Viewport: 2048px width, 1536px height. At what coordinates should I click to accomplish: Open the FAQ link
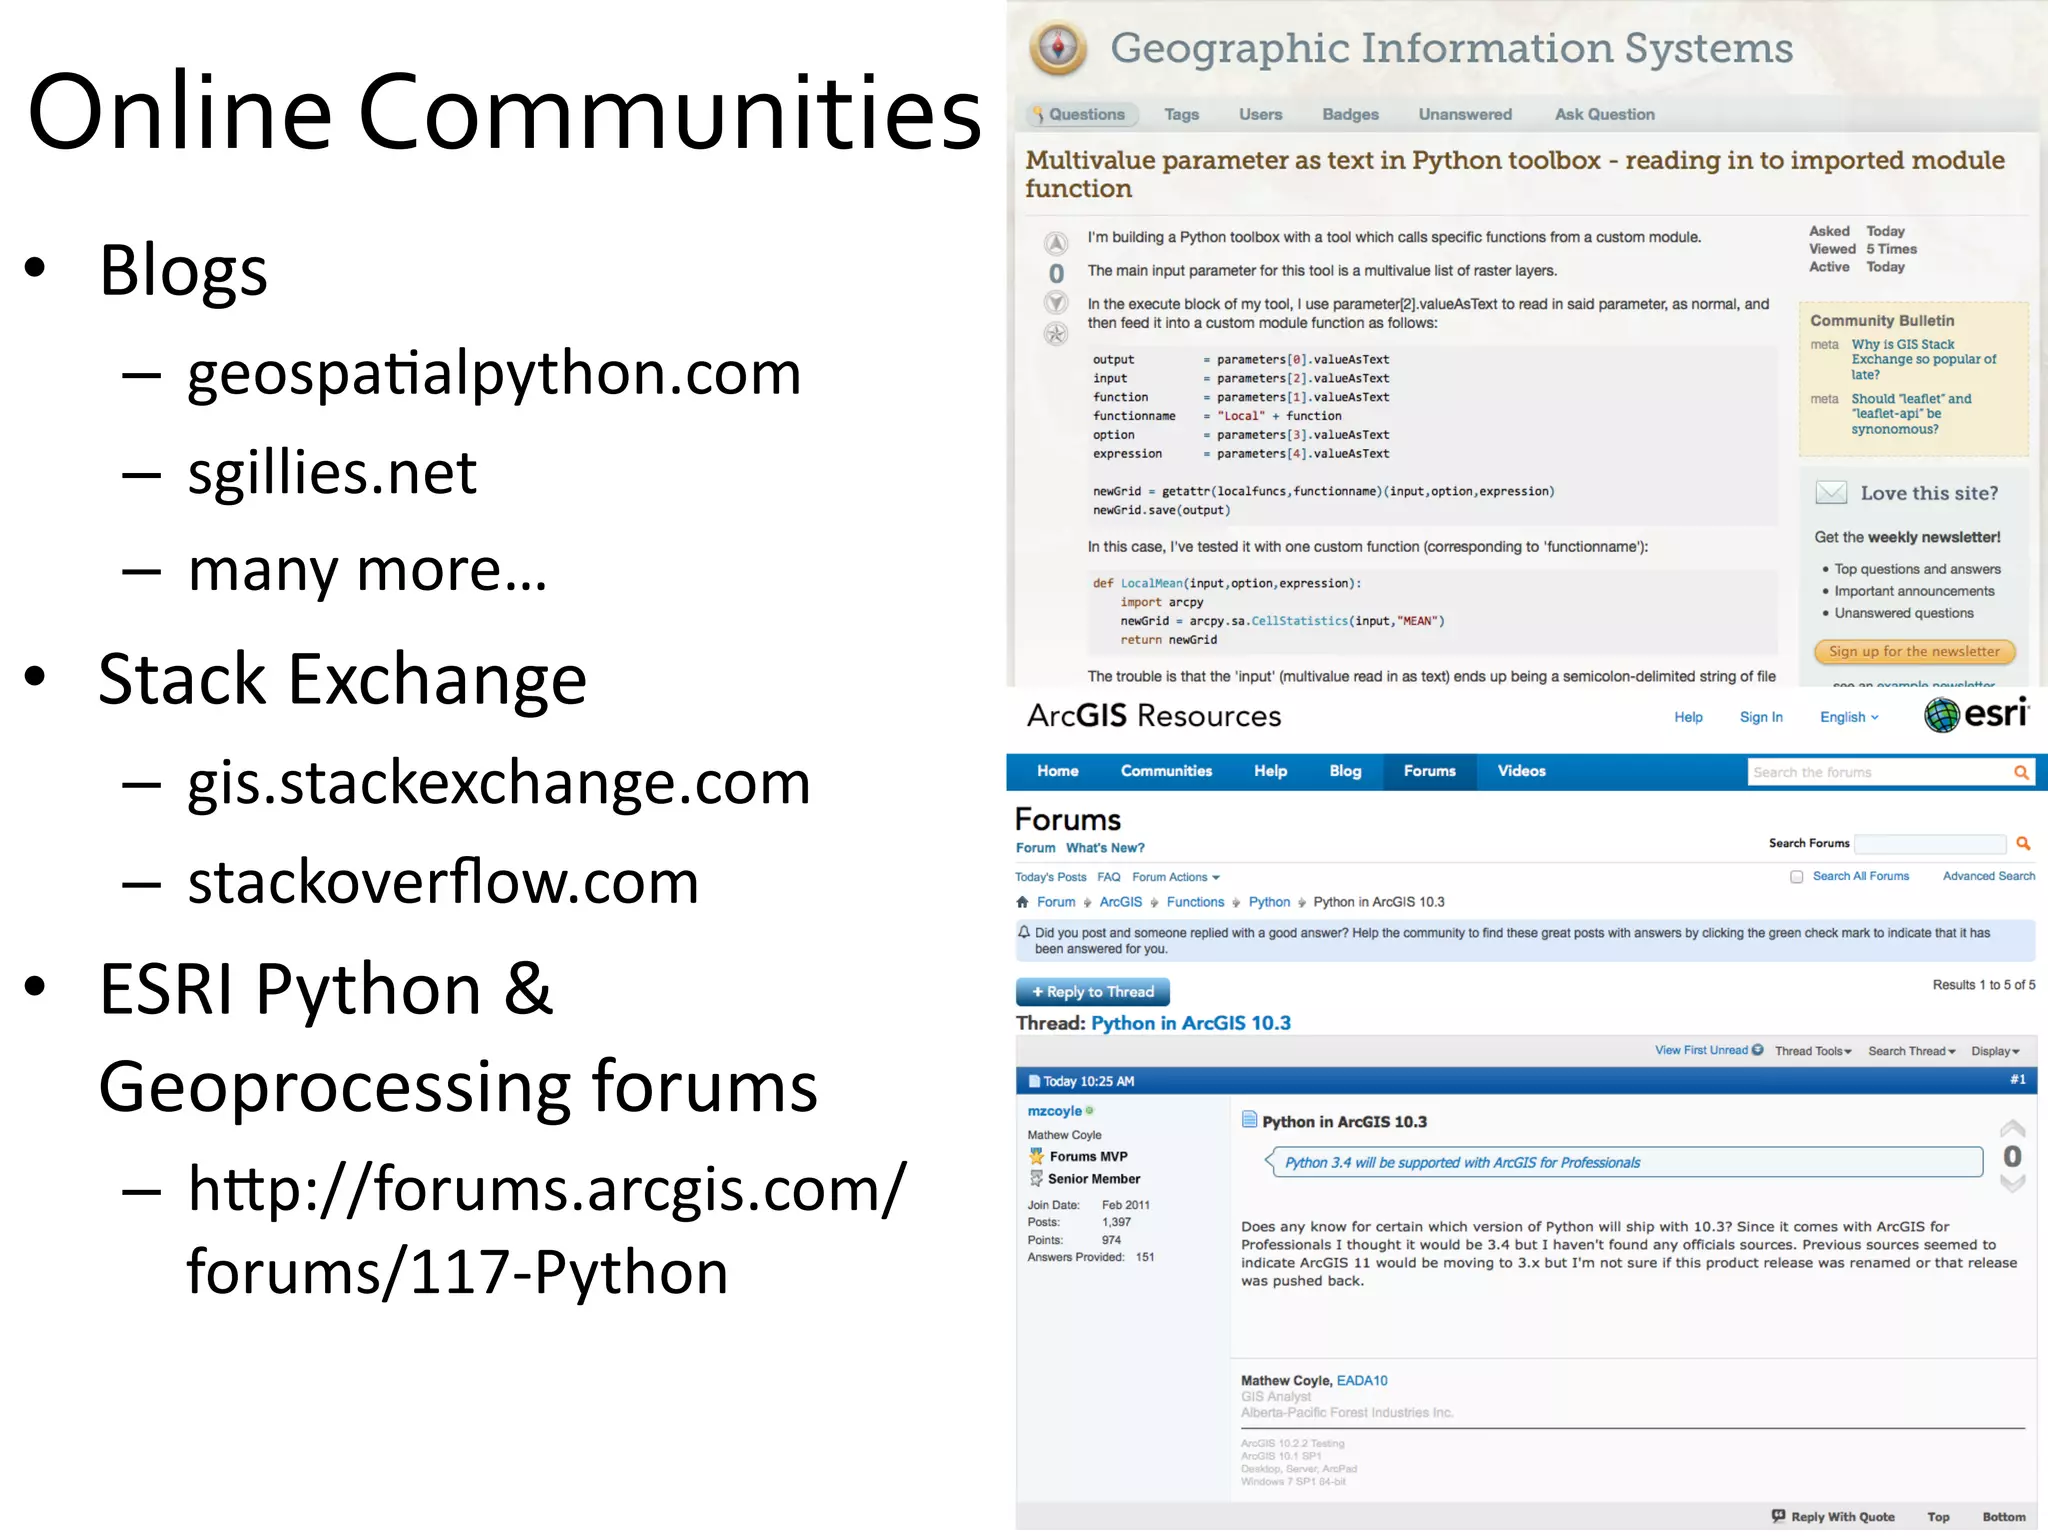pyautogui.click(x=1108, y=877)
